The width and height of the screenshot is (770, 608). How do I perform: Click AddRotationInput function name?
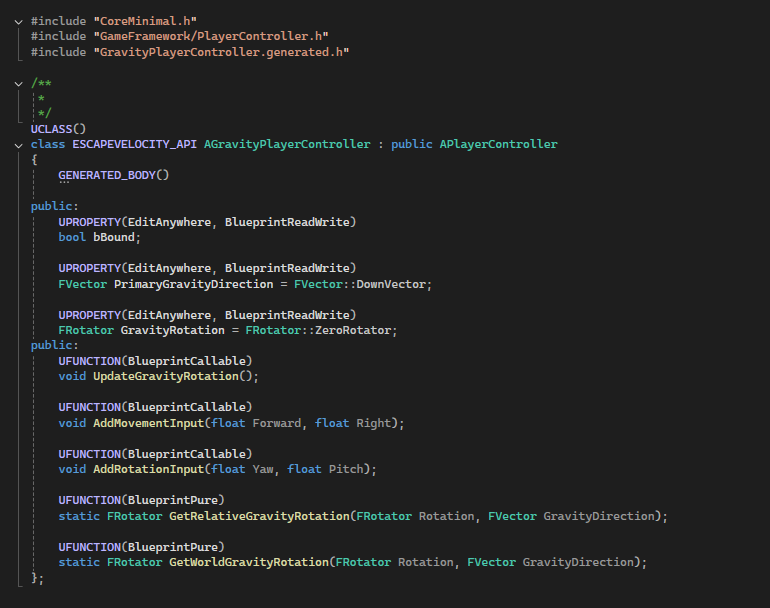pos(148,469)
